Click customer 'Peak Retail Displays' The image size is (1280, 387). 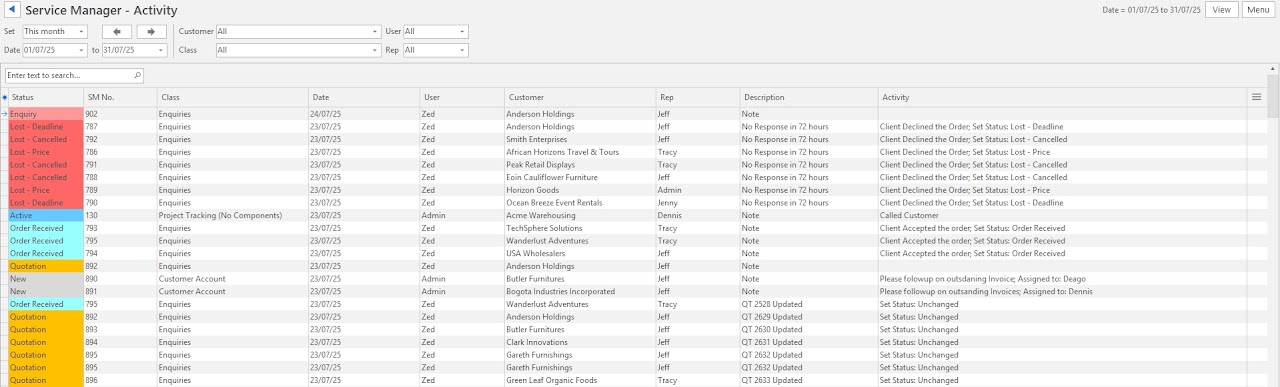tap(543, 165)
